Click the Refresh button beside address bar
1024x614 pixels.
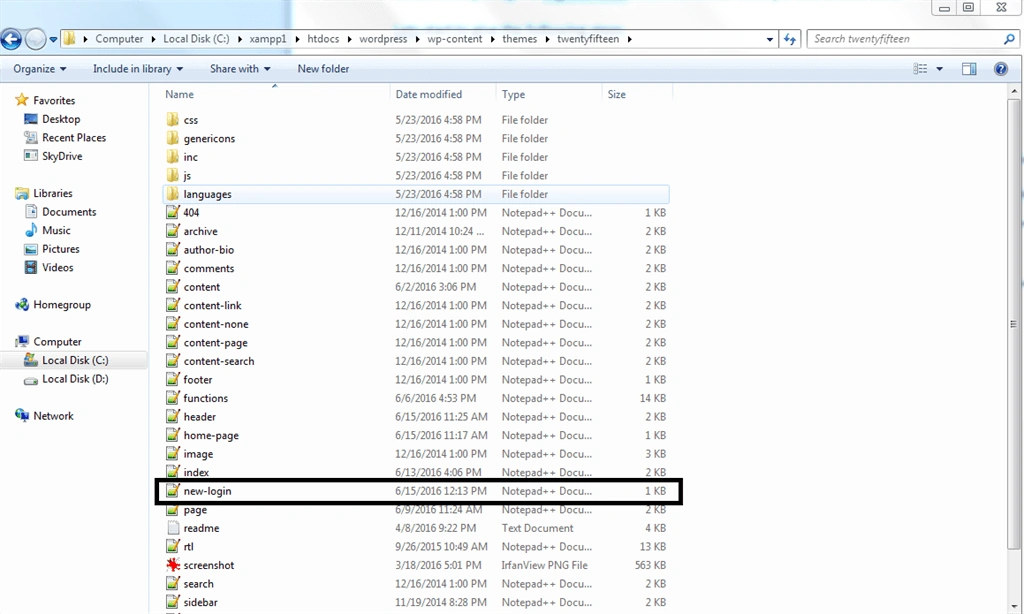click(x=790, y=39)
